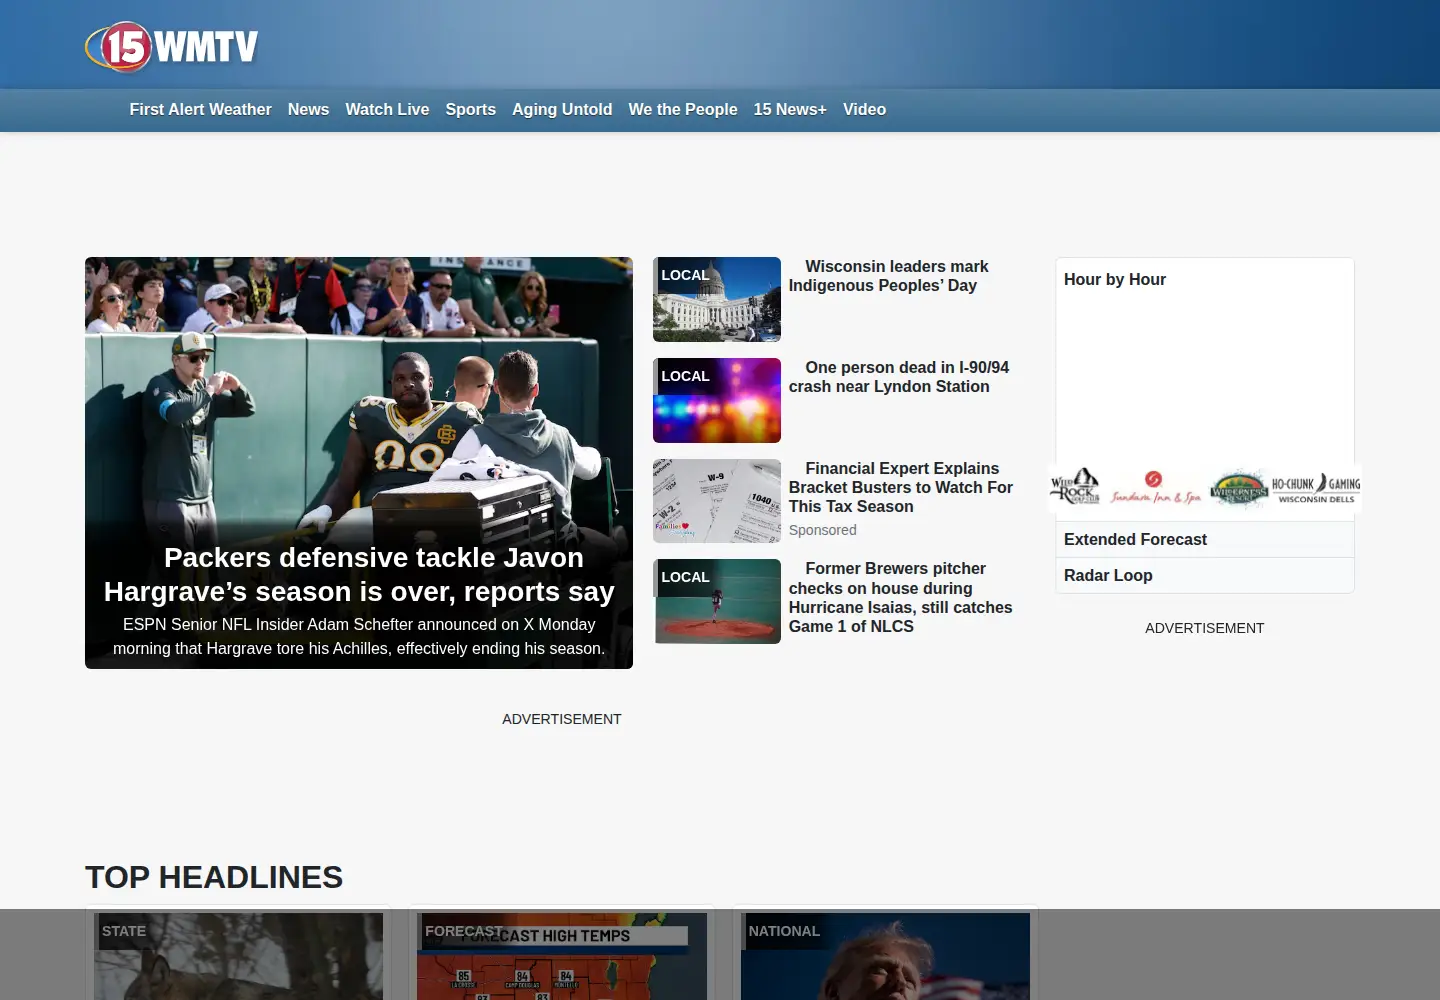Read Former Brewers pitcher Hurricane story

click(901, 597)
